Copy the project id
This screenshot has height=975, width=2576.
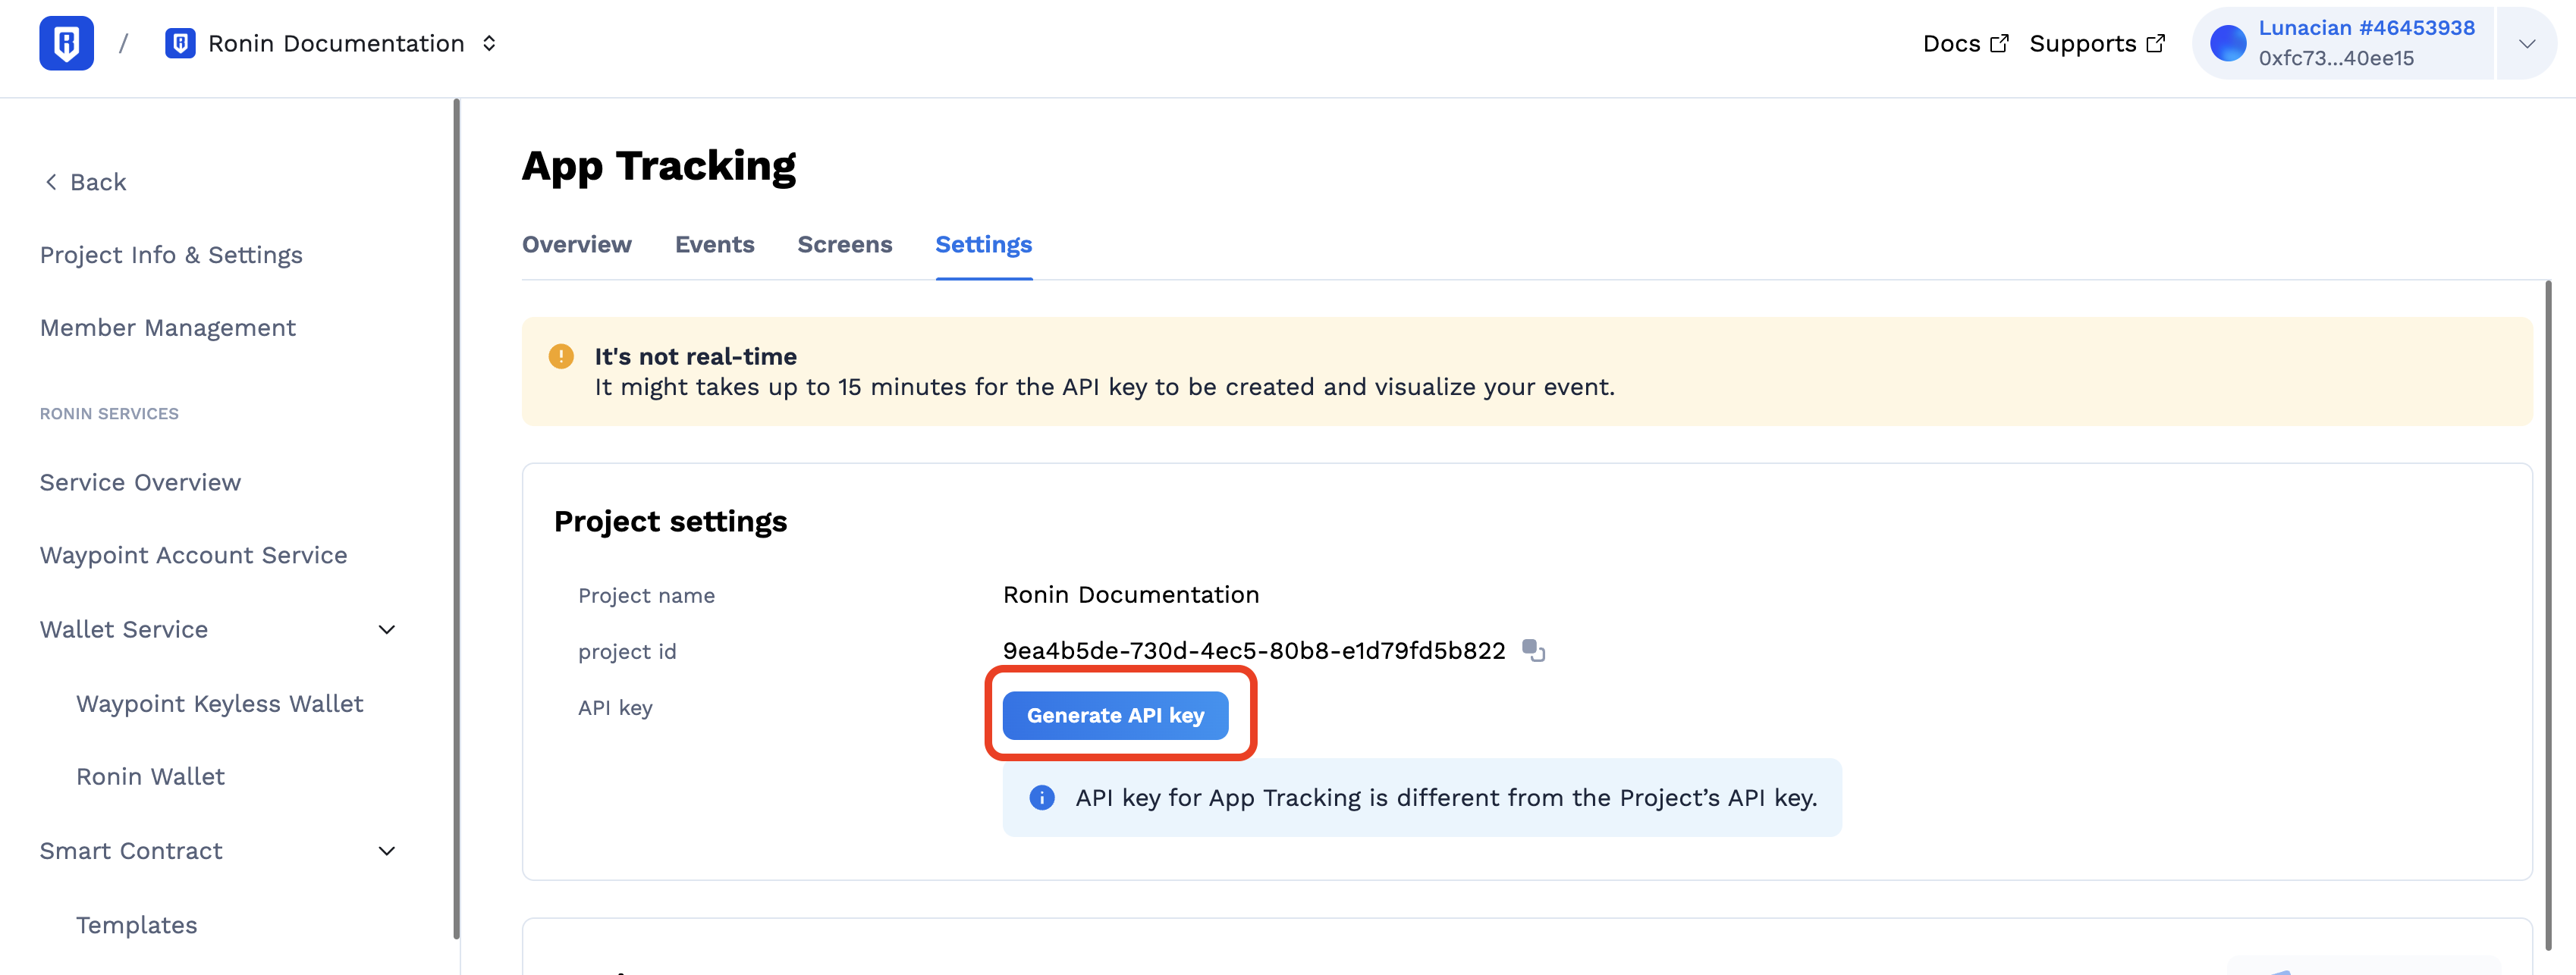1534,651
